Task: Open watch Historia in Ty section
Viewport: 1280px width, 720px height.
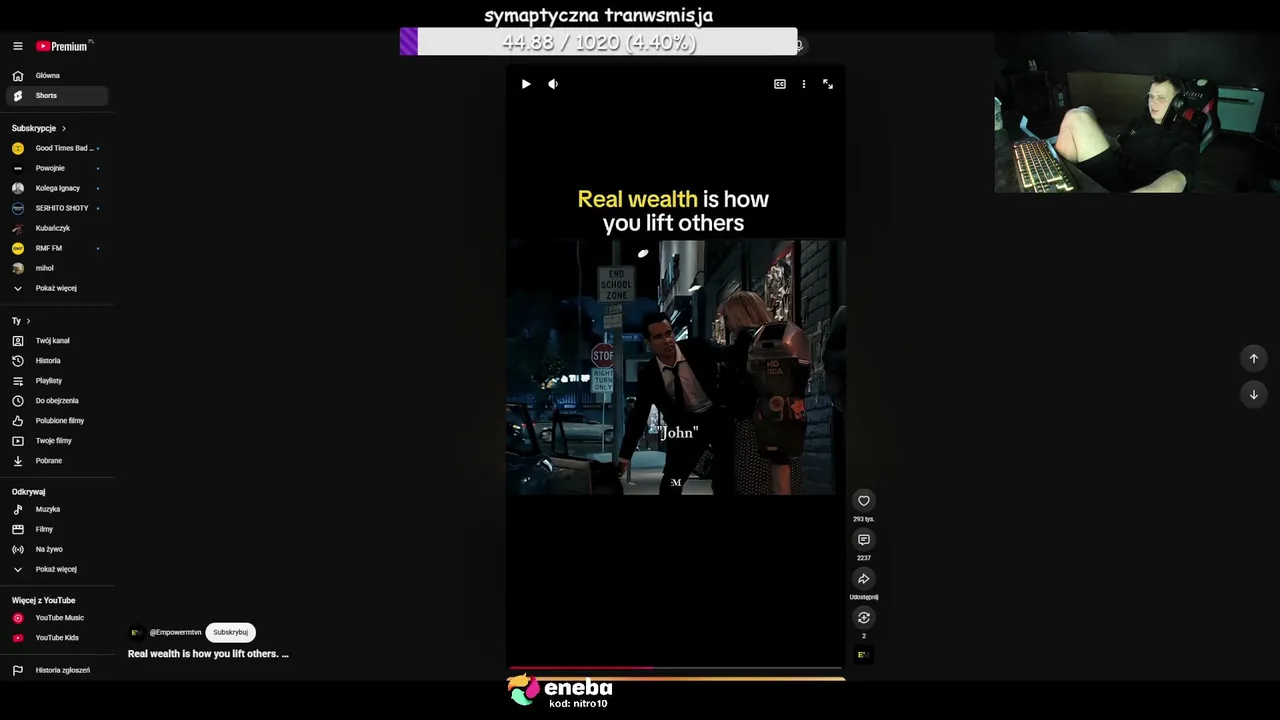Action: 57,361
